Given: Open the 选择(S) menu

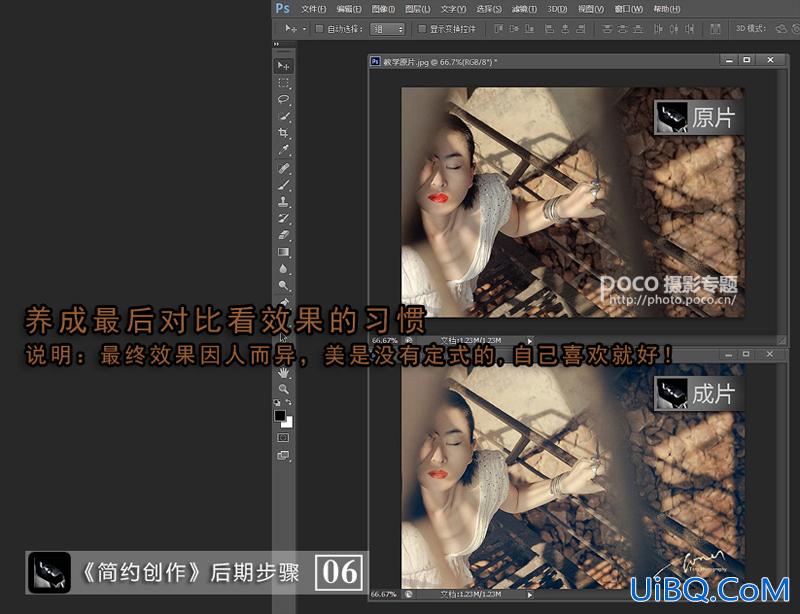Looking at the screenshot, I should pos(489,9).
